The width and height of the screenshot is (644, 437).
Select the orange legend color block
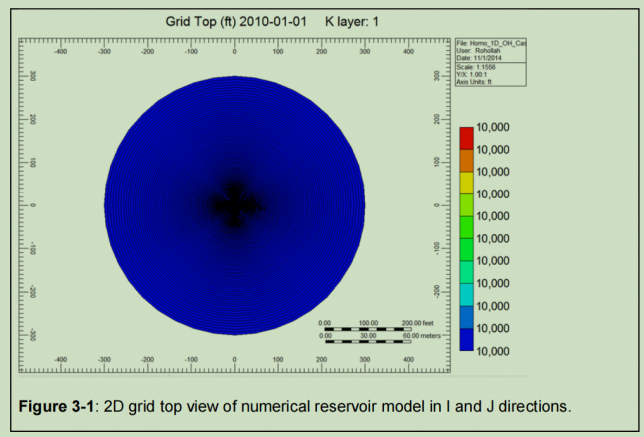pos(465,161)
